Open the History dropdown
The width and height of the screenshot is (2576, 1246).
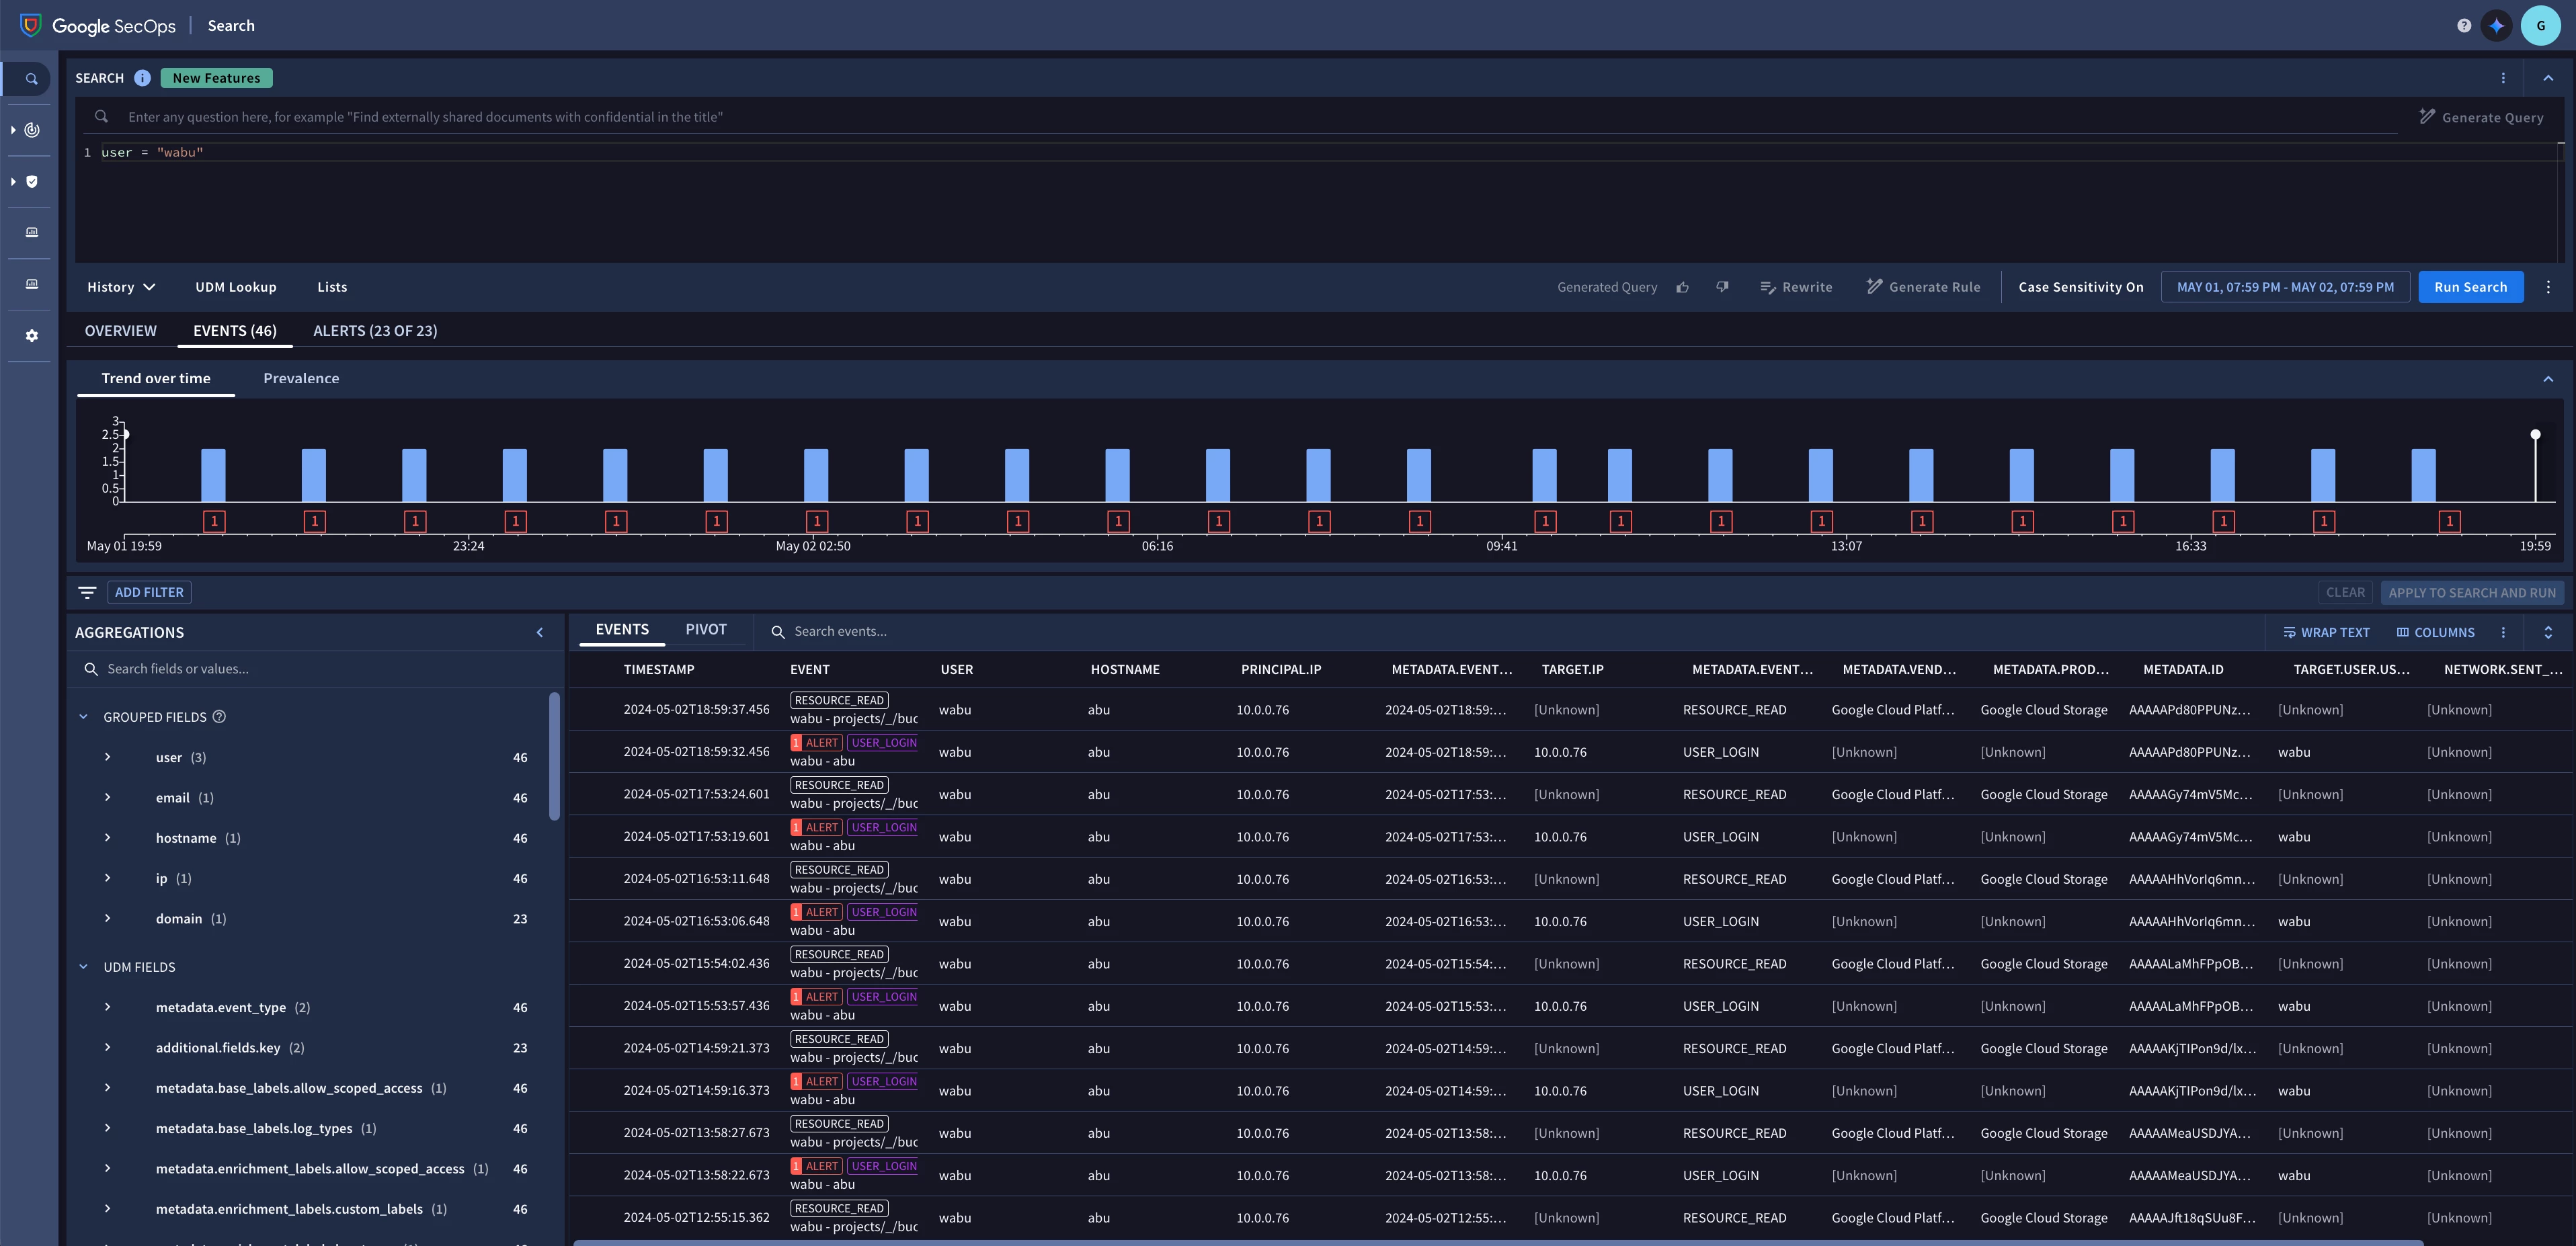point(121,288)
